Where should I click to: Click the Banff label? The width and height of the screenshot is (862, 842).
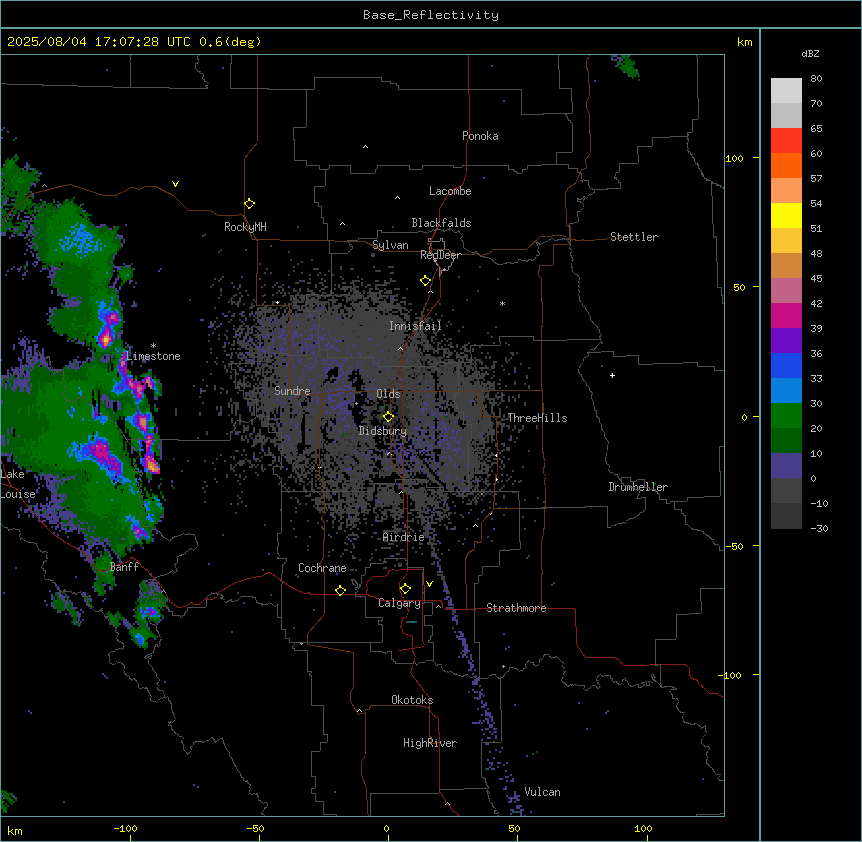pos(124,567)
